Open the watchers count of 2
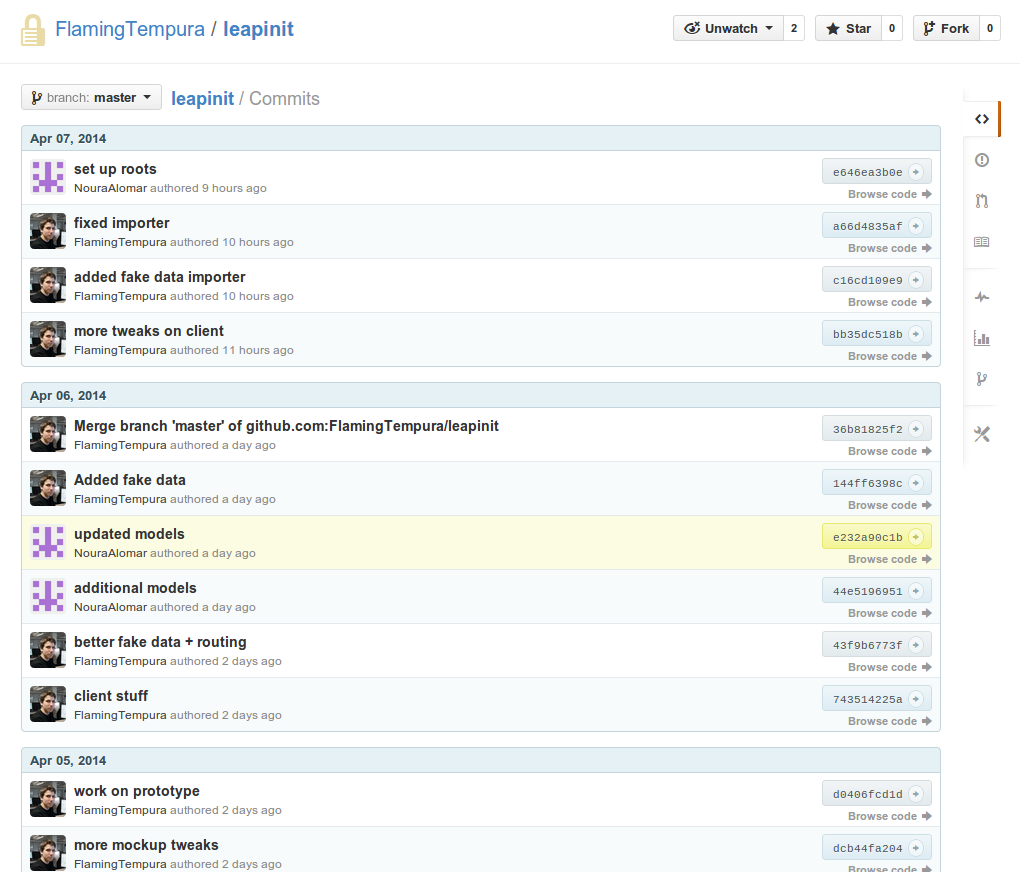The image size is (1020, 872). [794, 29]
